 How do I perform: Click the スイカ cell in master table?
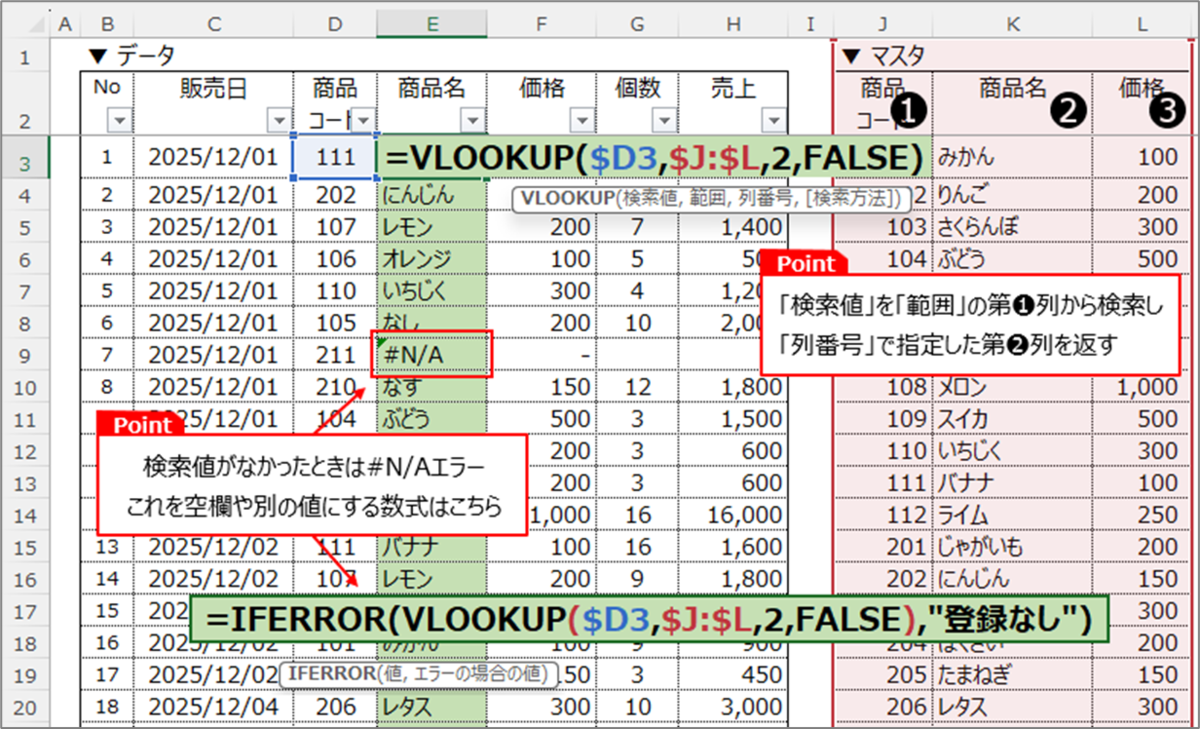tap(1013, 418)
